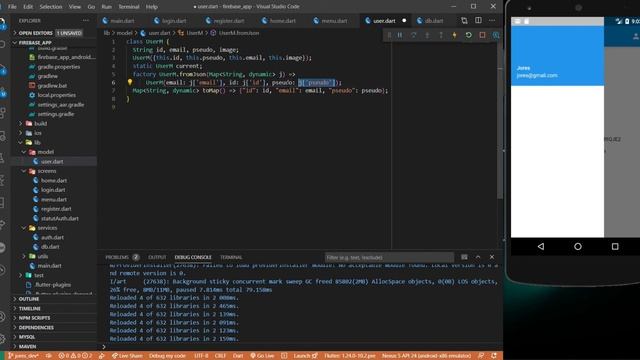Switch to the menu.dart editor tab
This screenshot has height=360, width=640.
(x=334, y=20)
